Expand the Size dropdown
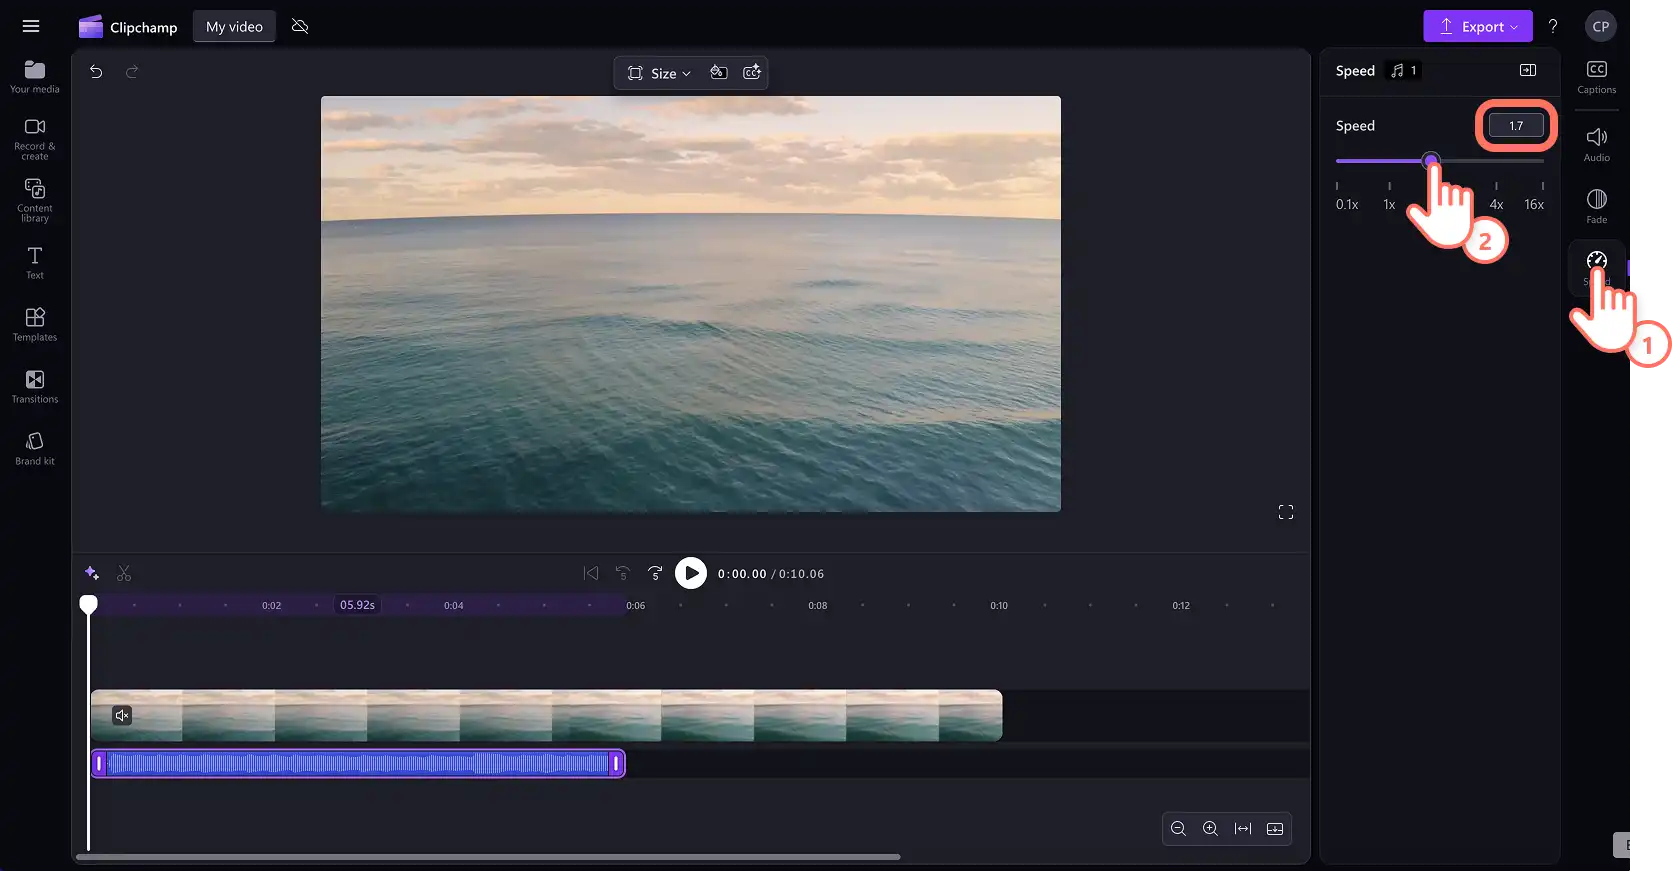The image size is (1672, 871). pyautogui.click(x=660, y=73)
